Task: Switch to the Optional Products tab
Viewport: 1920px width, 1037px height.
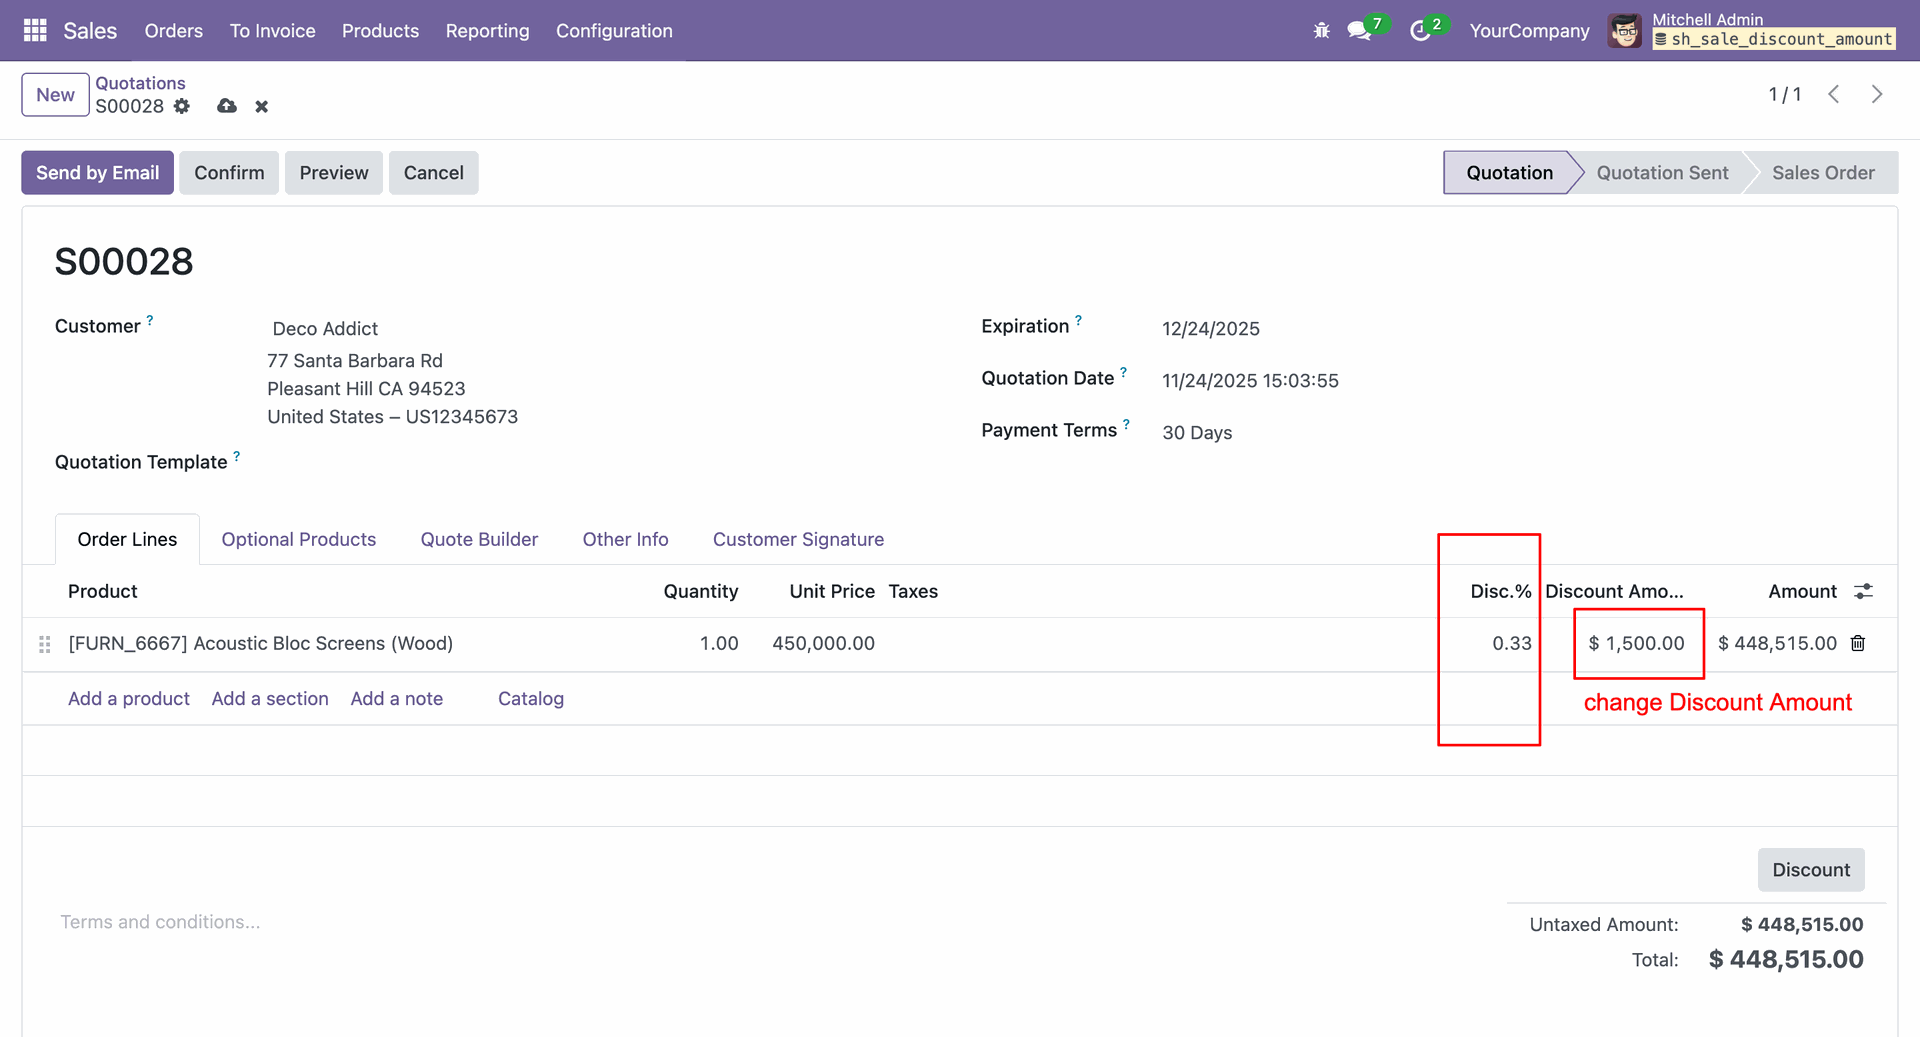Action: click(298, 539)
